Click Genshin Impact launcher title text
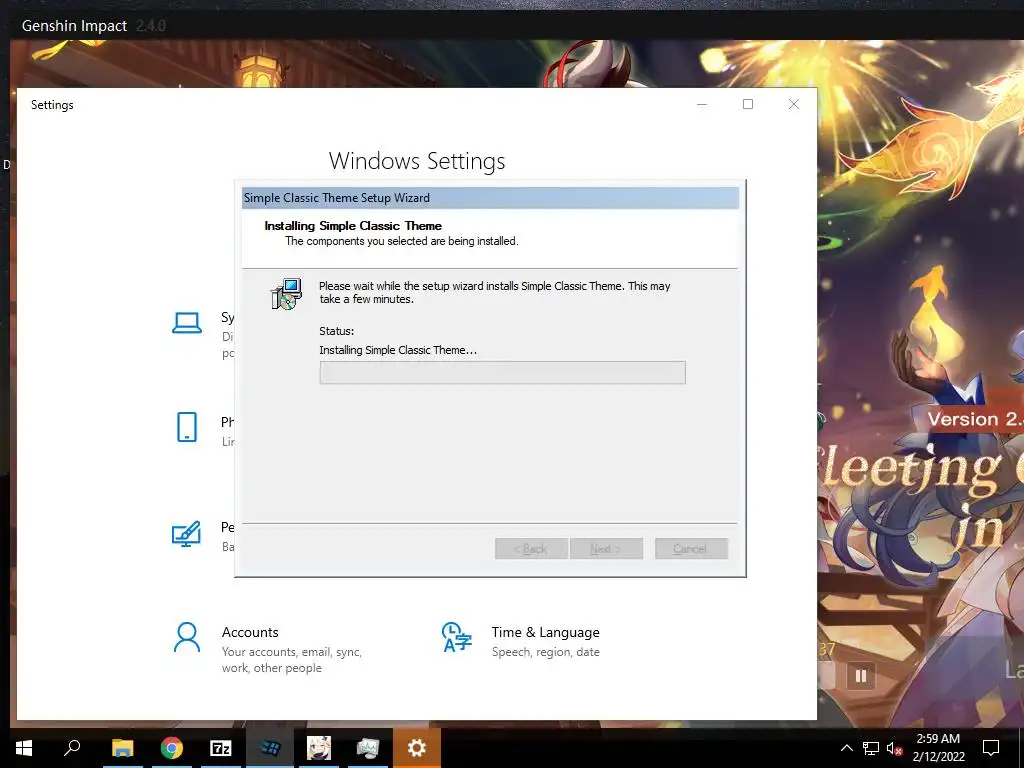Image resolution: width=1024 pixels, height=768 pixels. point(74,26)
